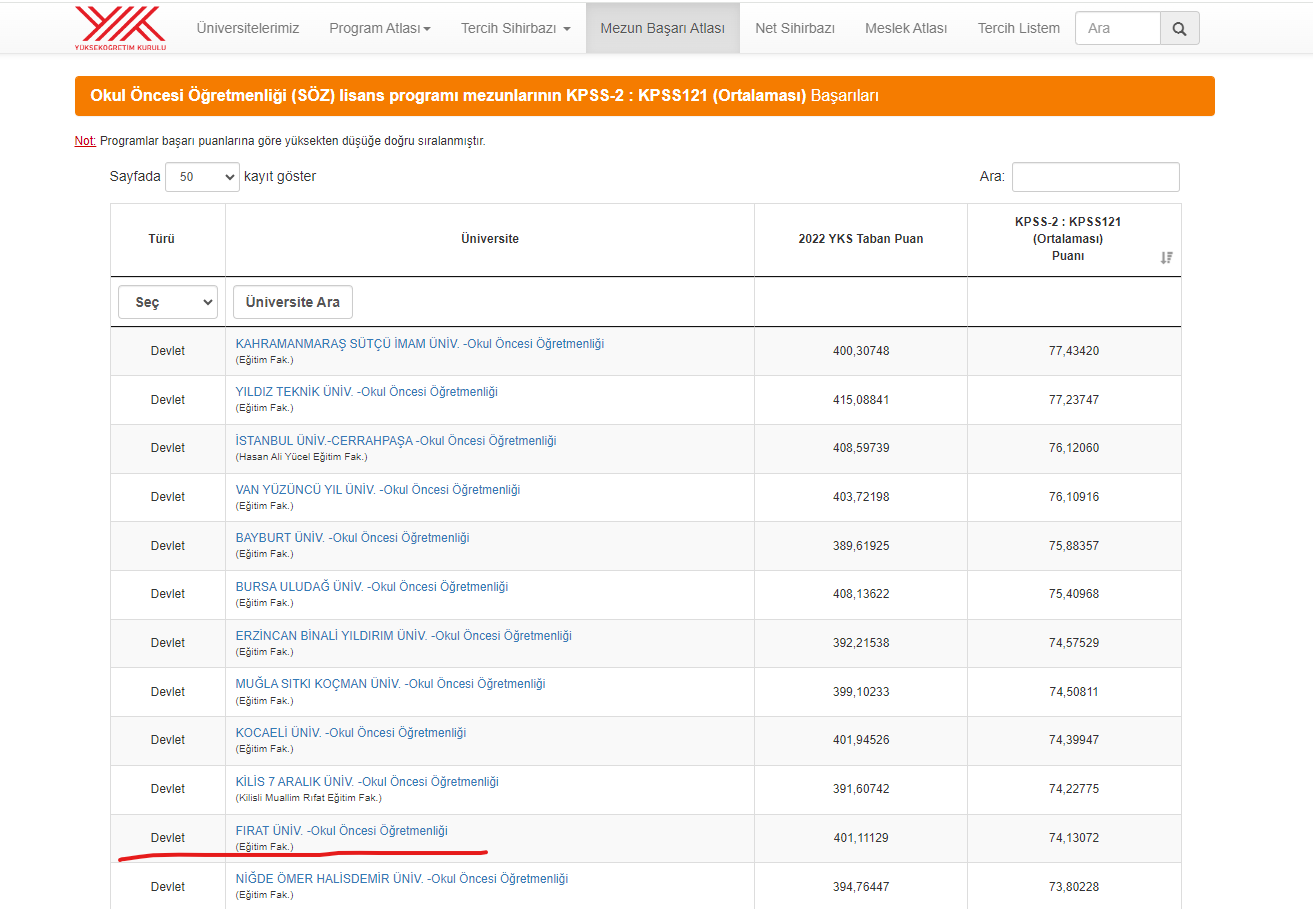Open Yıldız Teknik Üniv. link

(x=367, y=392)
